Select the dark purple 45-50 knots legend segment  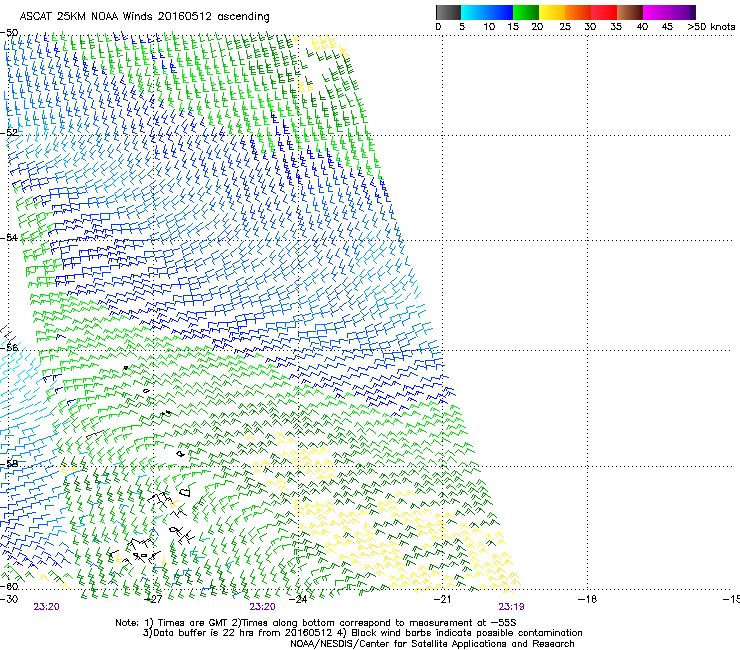pyautogui.click(x=682, y=12)
